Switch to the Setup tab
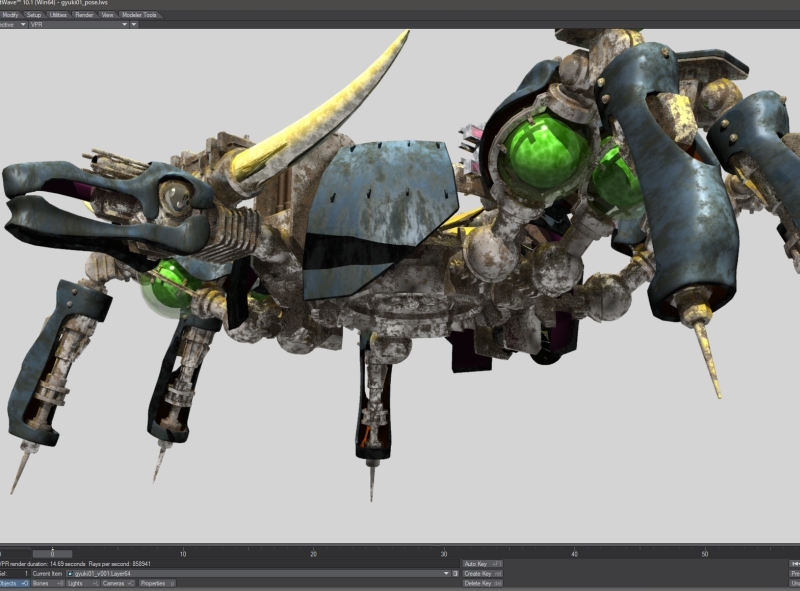800x591 pixels. (x=34, y=15)
